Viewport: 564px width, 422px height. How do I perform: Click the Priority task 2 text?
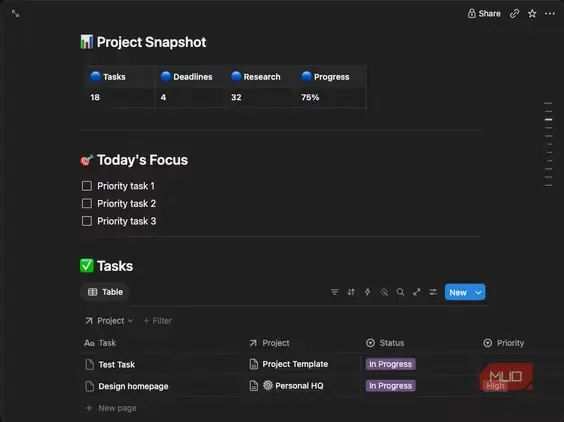click(127, 204)
